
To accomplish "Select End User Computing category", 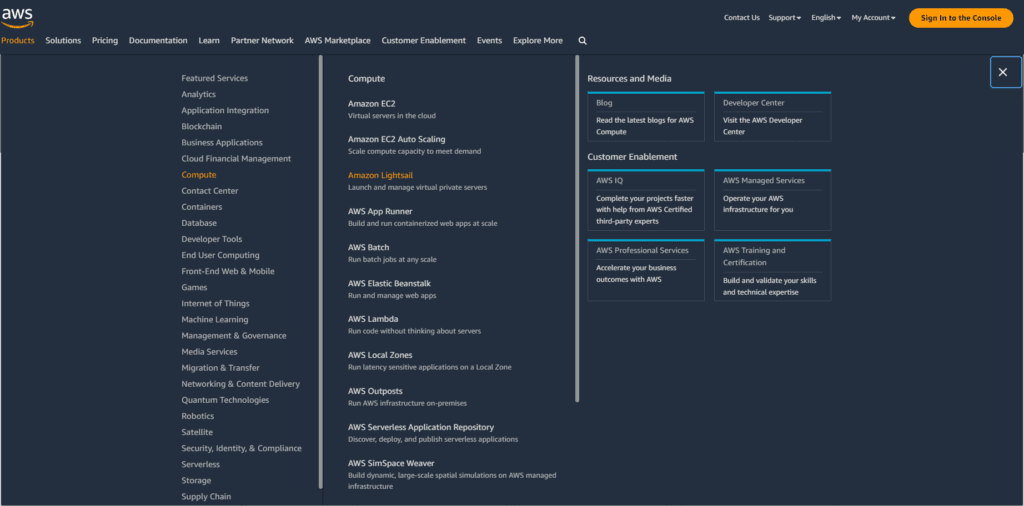I will click(220, 255).
